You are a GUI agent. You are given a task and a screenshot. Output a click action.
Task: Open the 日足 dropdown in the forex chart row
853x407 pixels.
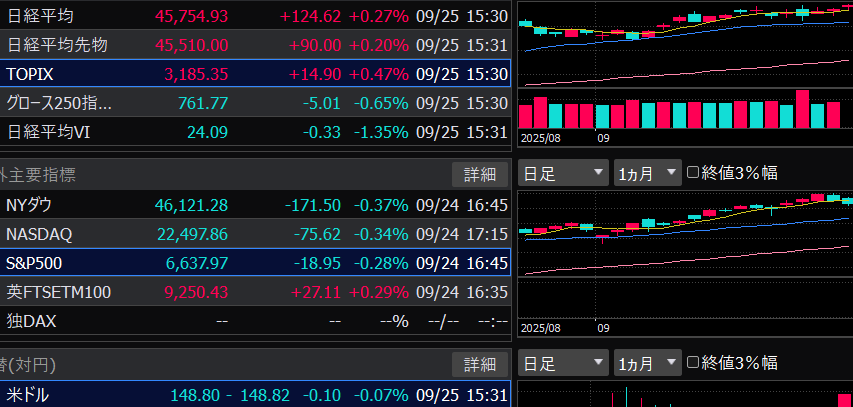coord(564,362)
